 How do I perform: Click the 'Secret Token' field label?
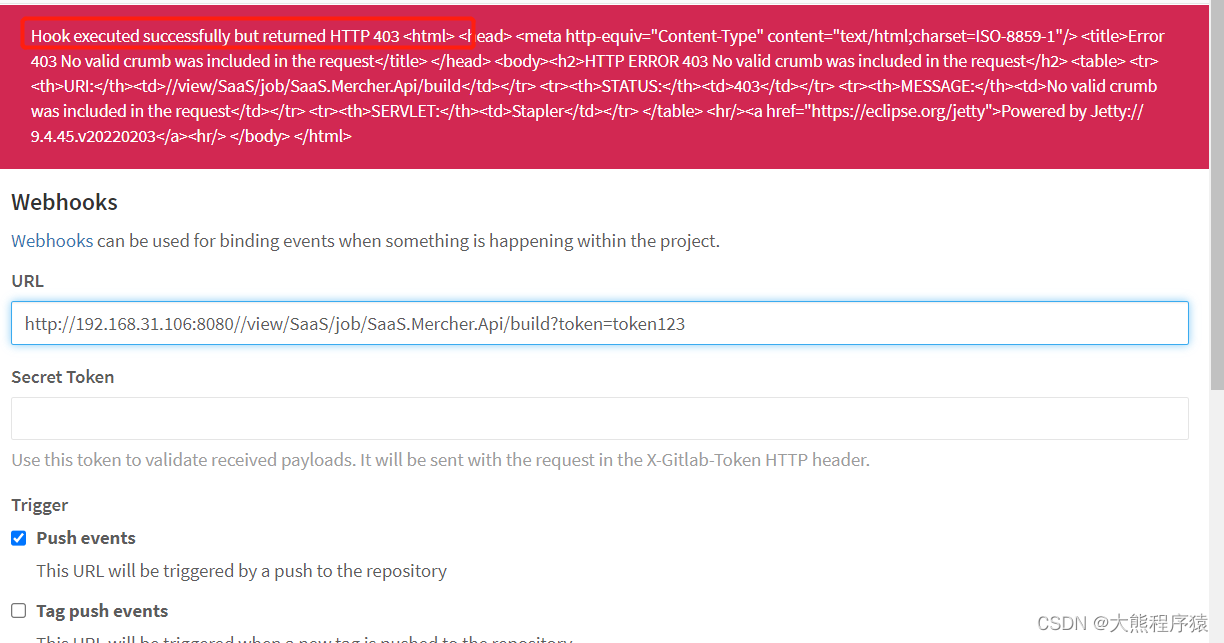[x=63, y=377]
